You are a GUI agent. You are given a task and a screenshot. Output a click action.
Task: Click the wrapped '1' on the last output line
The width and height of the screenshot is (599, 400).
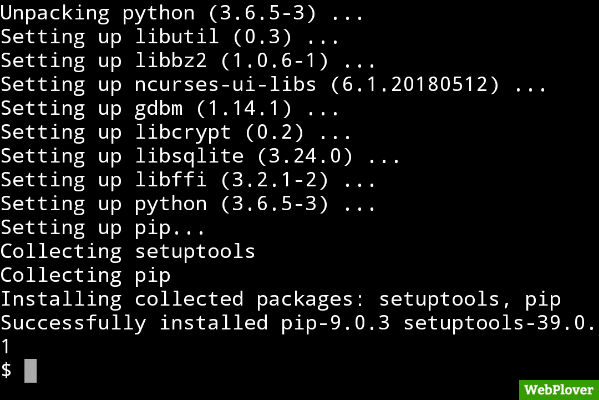click(x=5, y=347)
